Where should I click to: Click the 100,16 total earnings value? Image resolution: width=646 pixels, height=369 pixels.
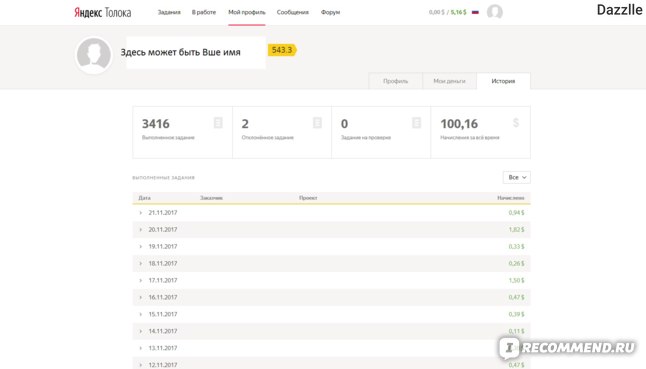click(x=459, y=124)
